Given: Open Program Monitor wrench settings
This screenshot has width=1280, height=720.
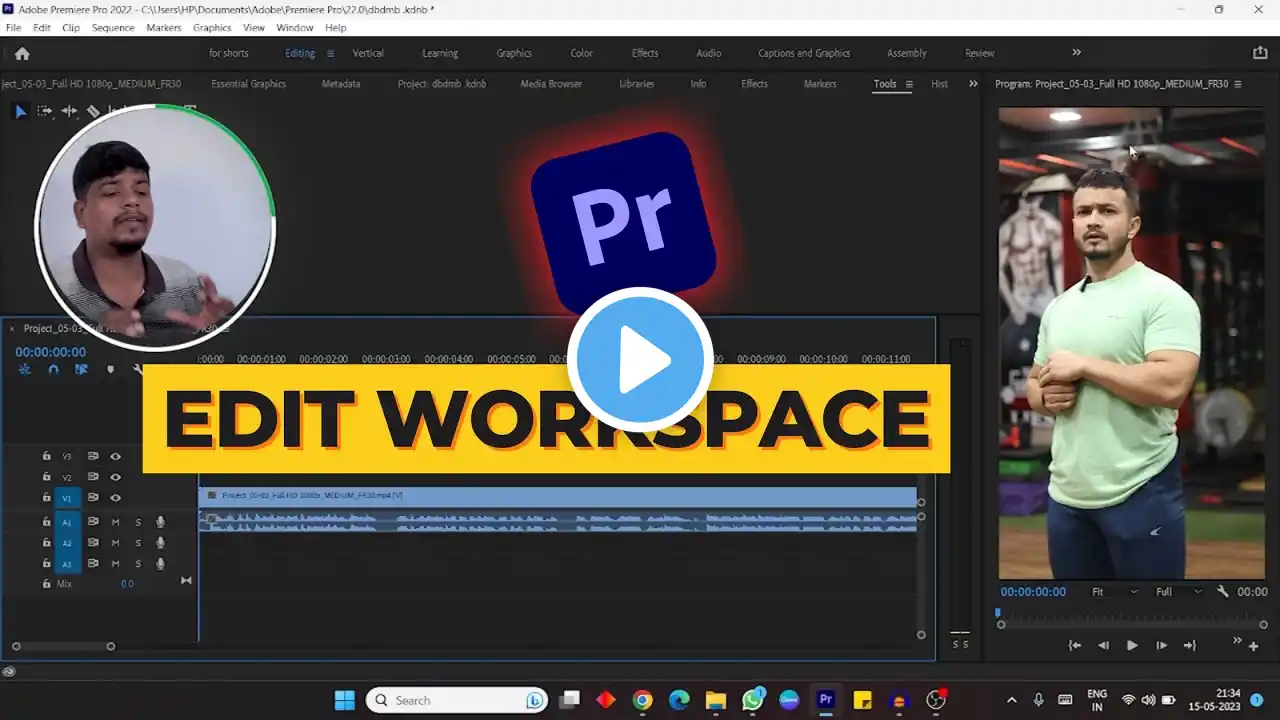Looking at the screenshot, I should coord(1222,592).
